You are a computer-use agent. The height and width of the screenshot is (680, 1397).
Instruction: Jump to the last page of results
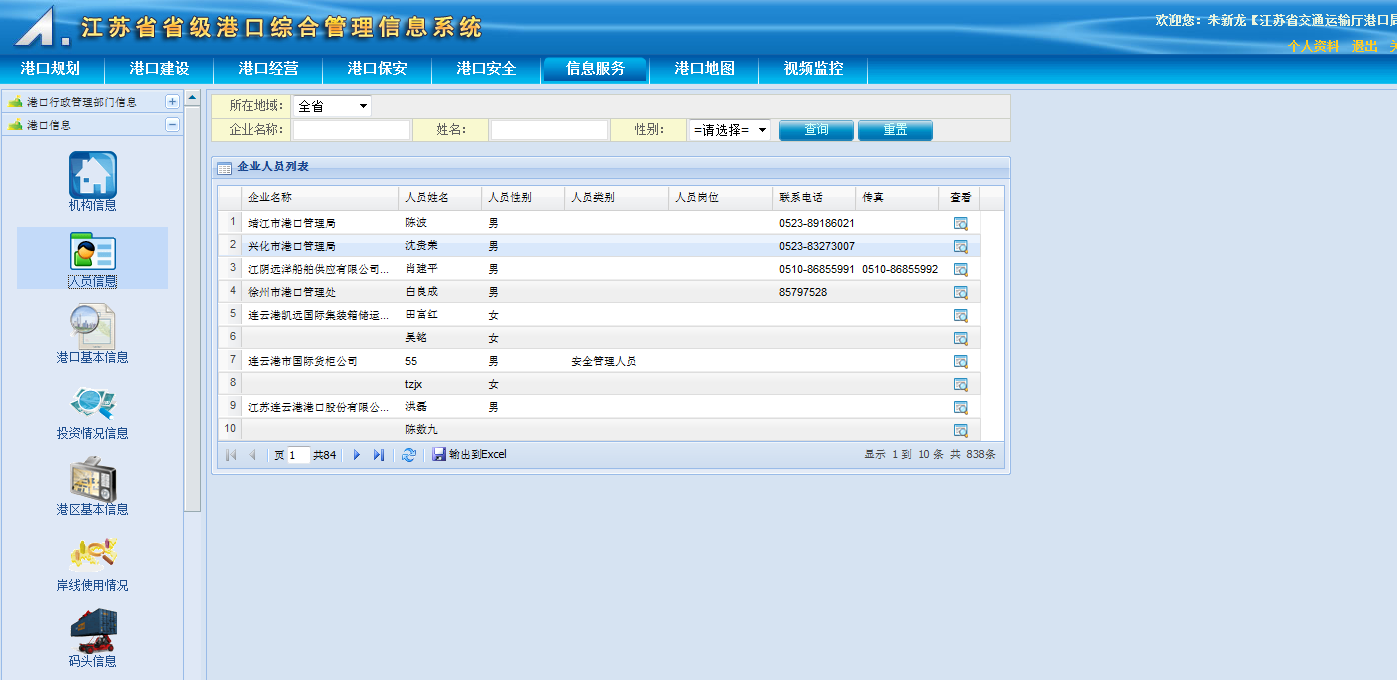point(379,455)
